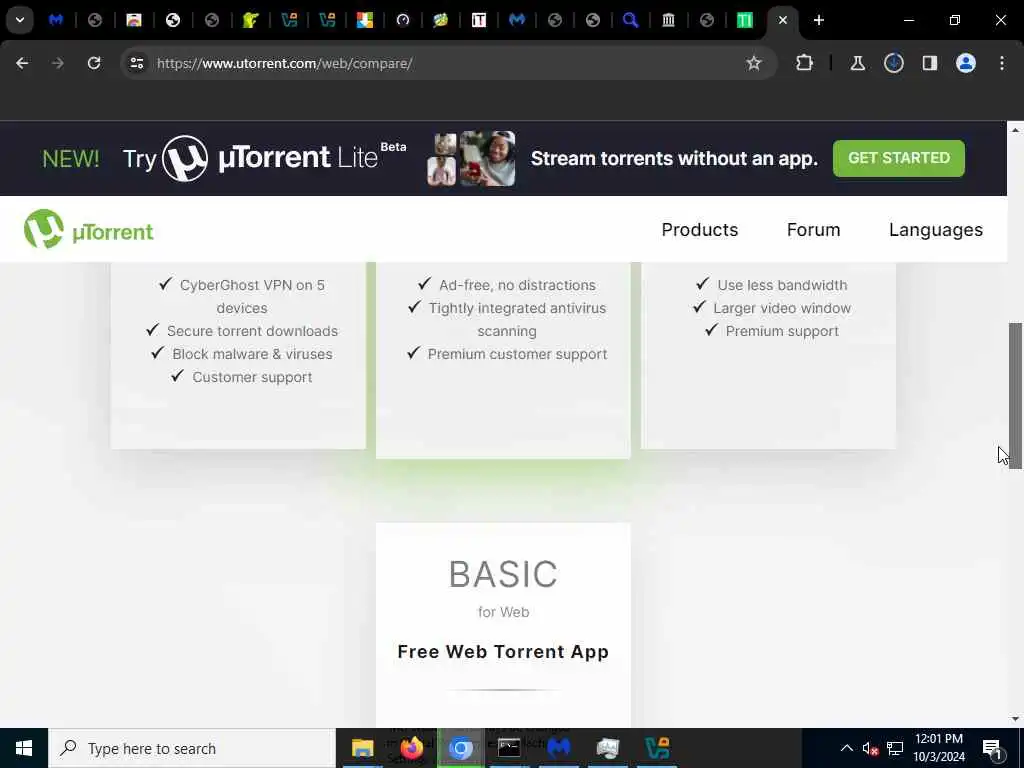
Task: Open Malwarebytes from the taskbar
Action: 558,748
